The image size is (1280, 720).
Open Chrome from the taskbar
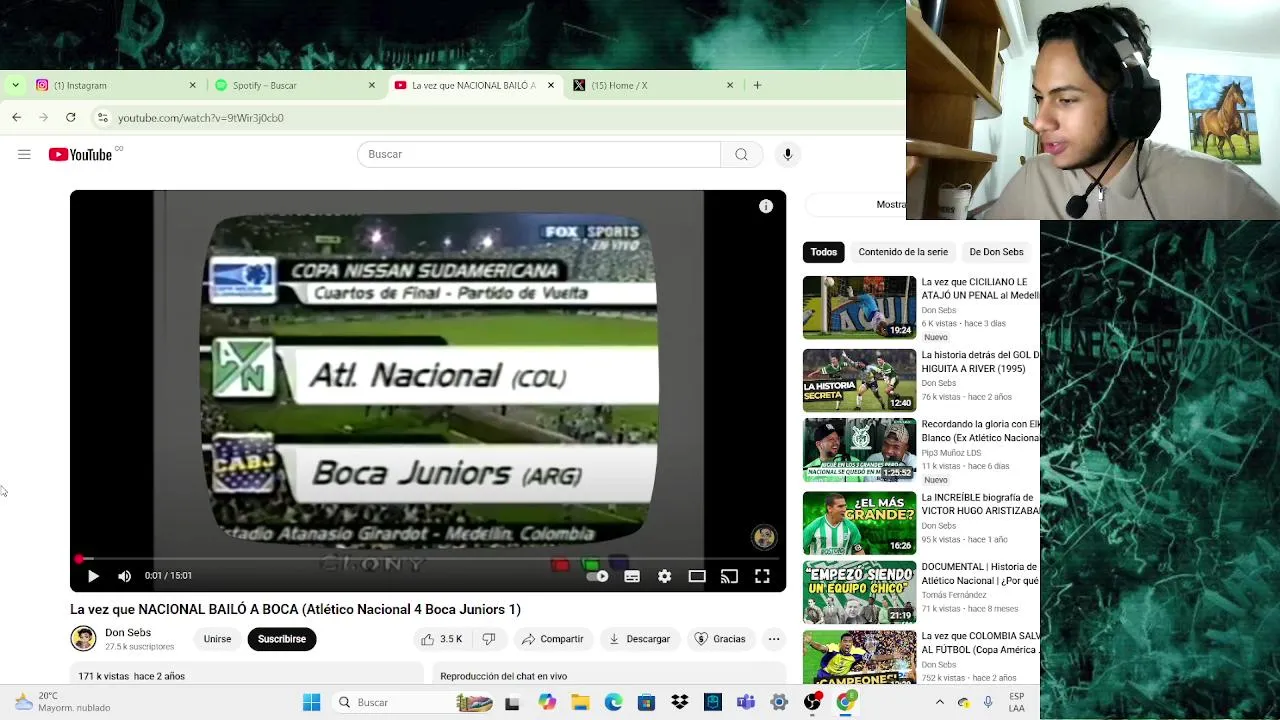[x=846, y=702]
